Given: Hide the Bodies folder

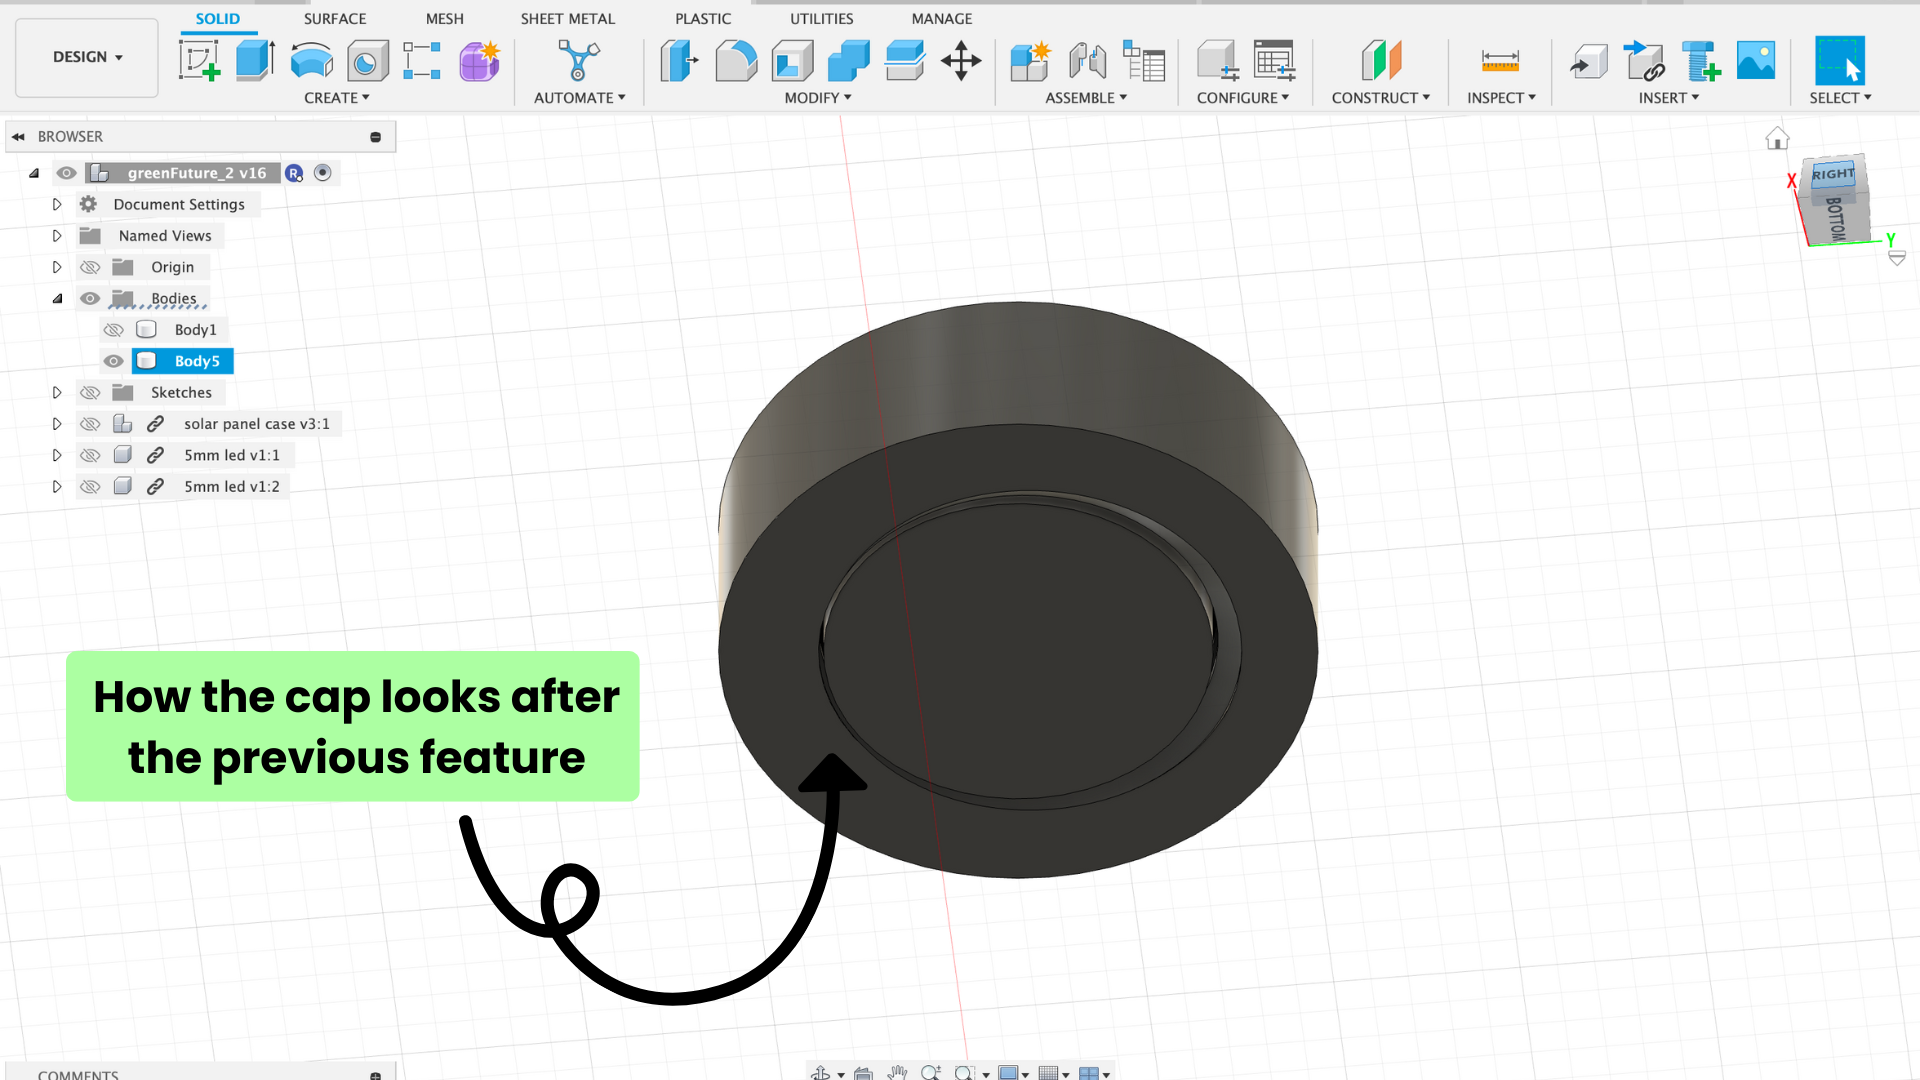Looking at the screenshot, I should (90, 298).
